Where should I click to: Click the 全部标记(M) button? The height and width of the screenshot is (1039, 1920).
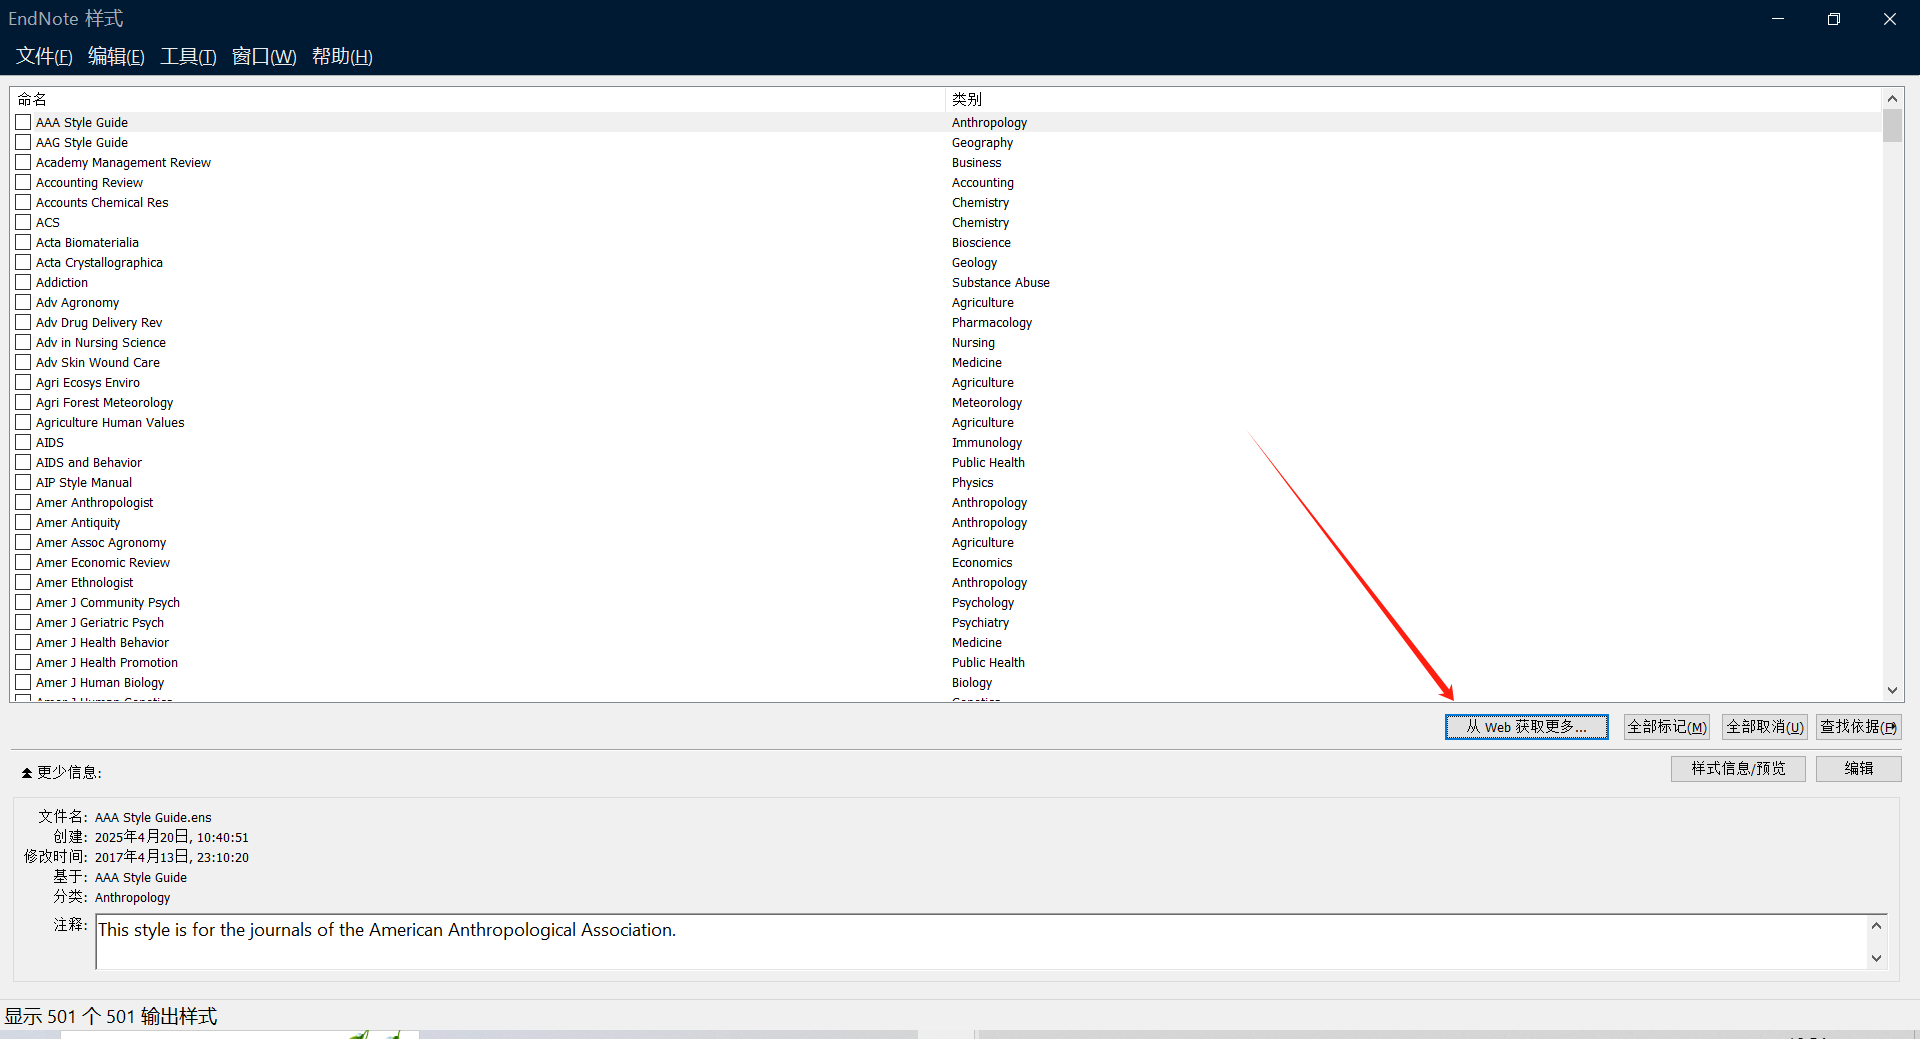point(1667,727)
